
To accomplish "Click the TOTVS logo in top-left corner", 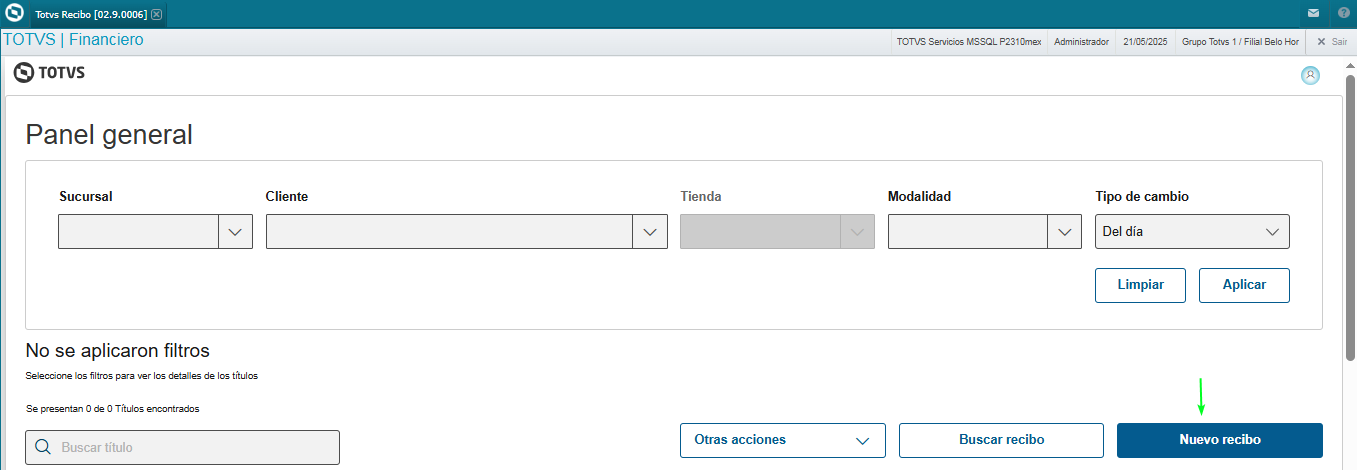I will (x=14, y=14).
